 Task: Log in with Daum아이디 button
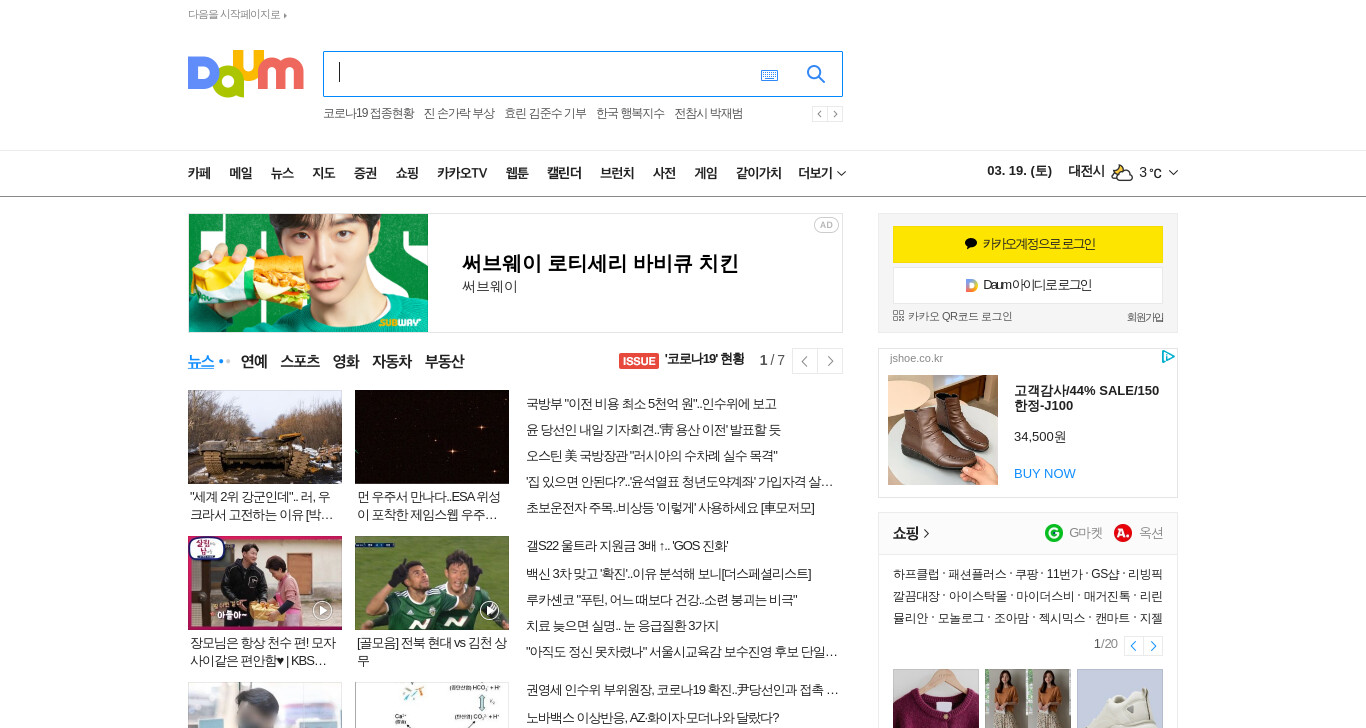coord(1028,285)
